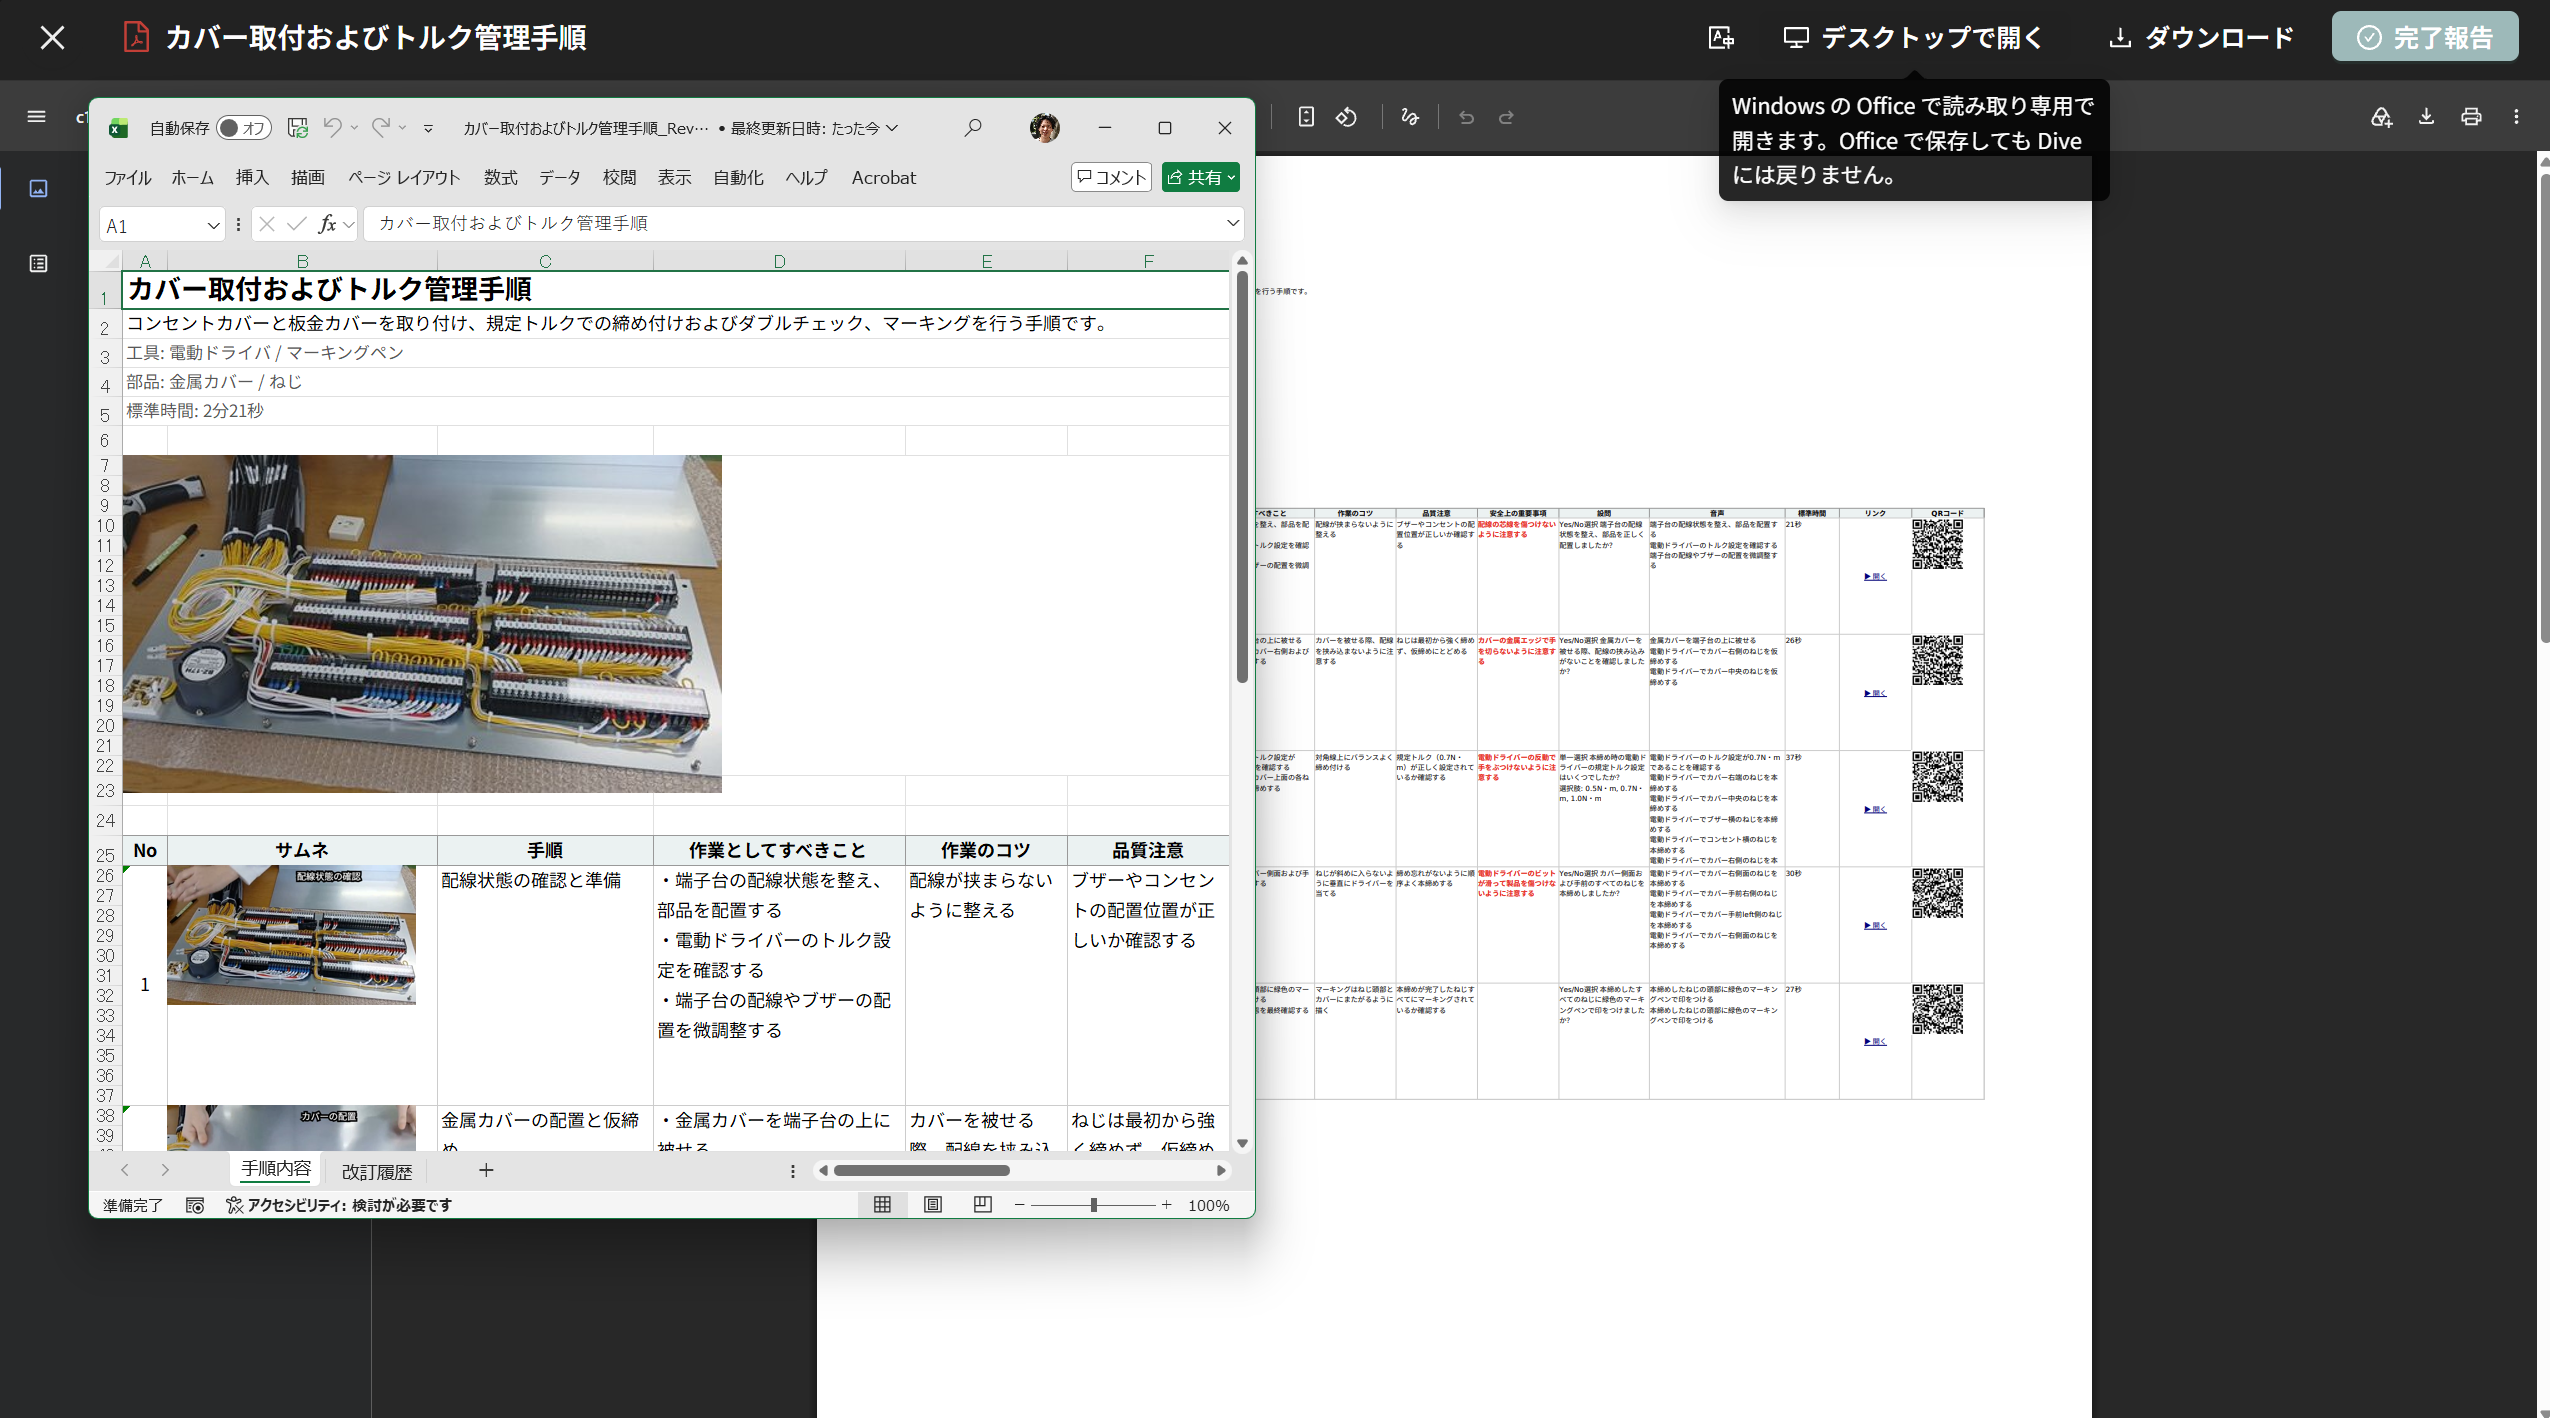This screenshot has height=1418, width=2550.
Task: Click the print icon in PDF toolbar
Action: coord(2471,116)
